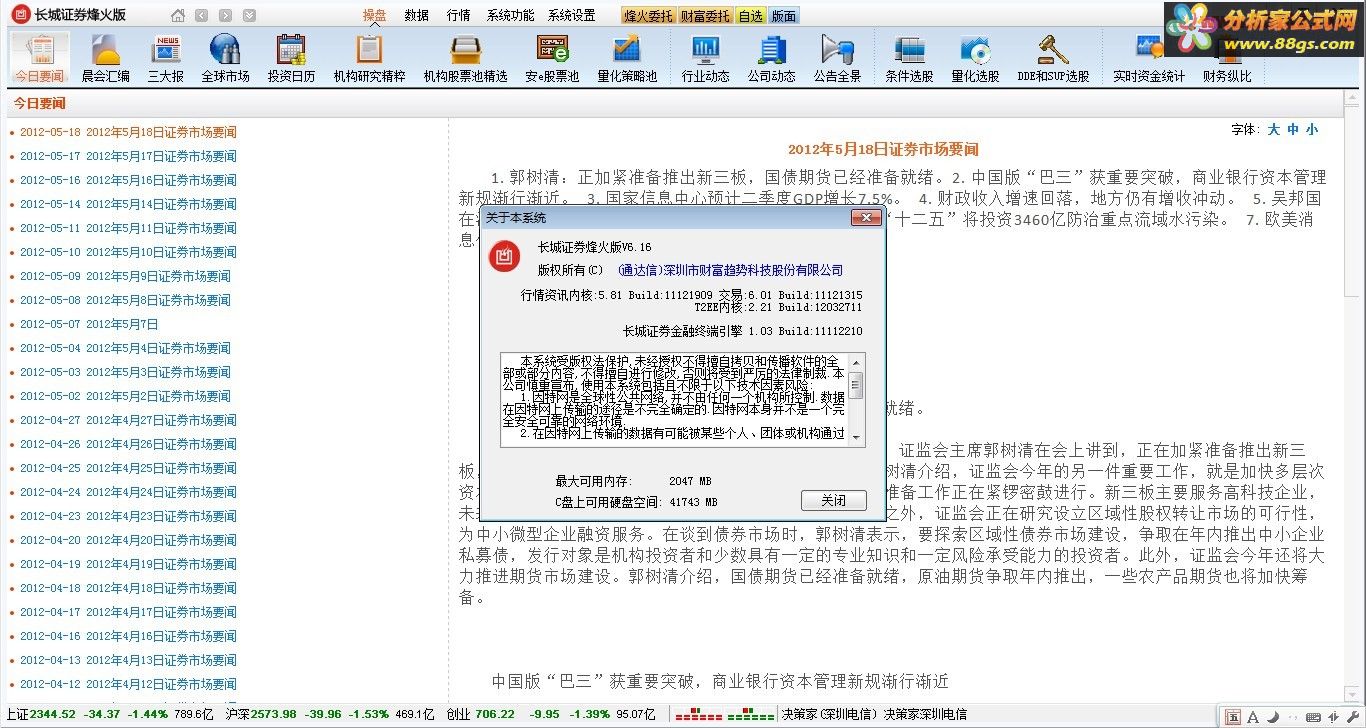Click the A character-mode icon in IME bar
Viewport: 1366px width, 728px height.
[x=1253, y=716]
